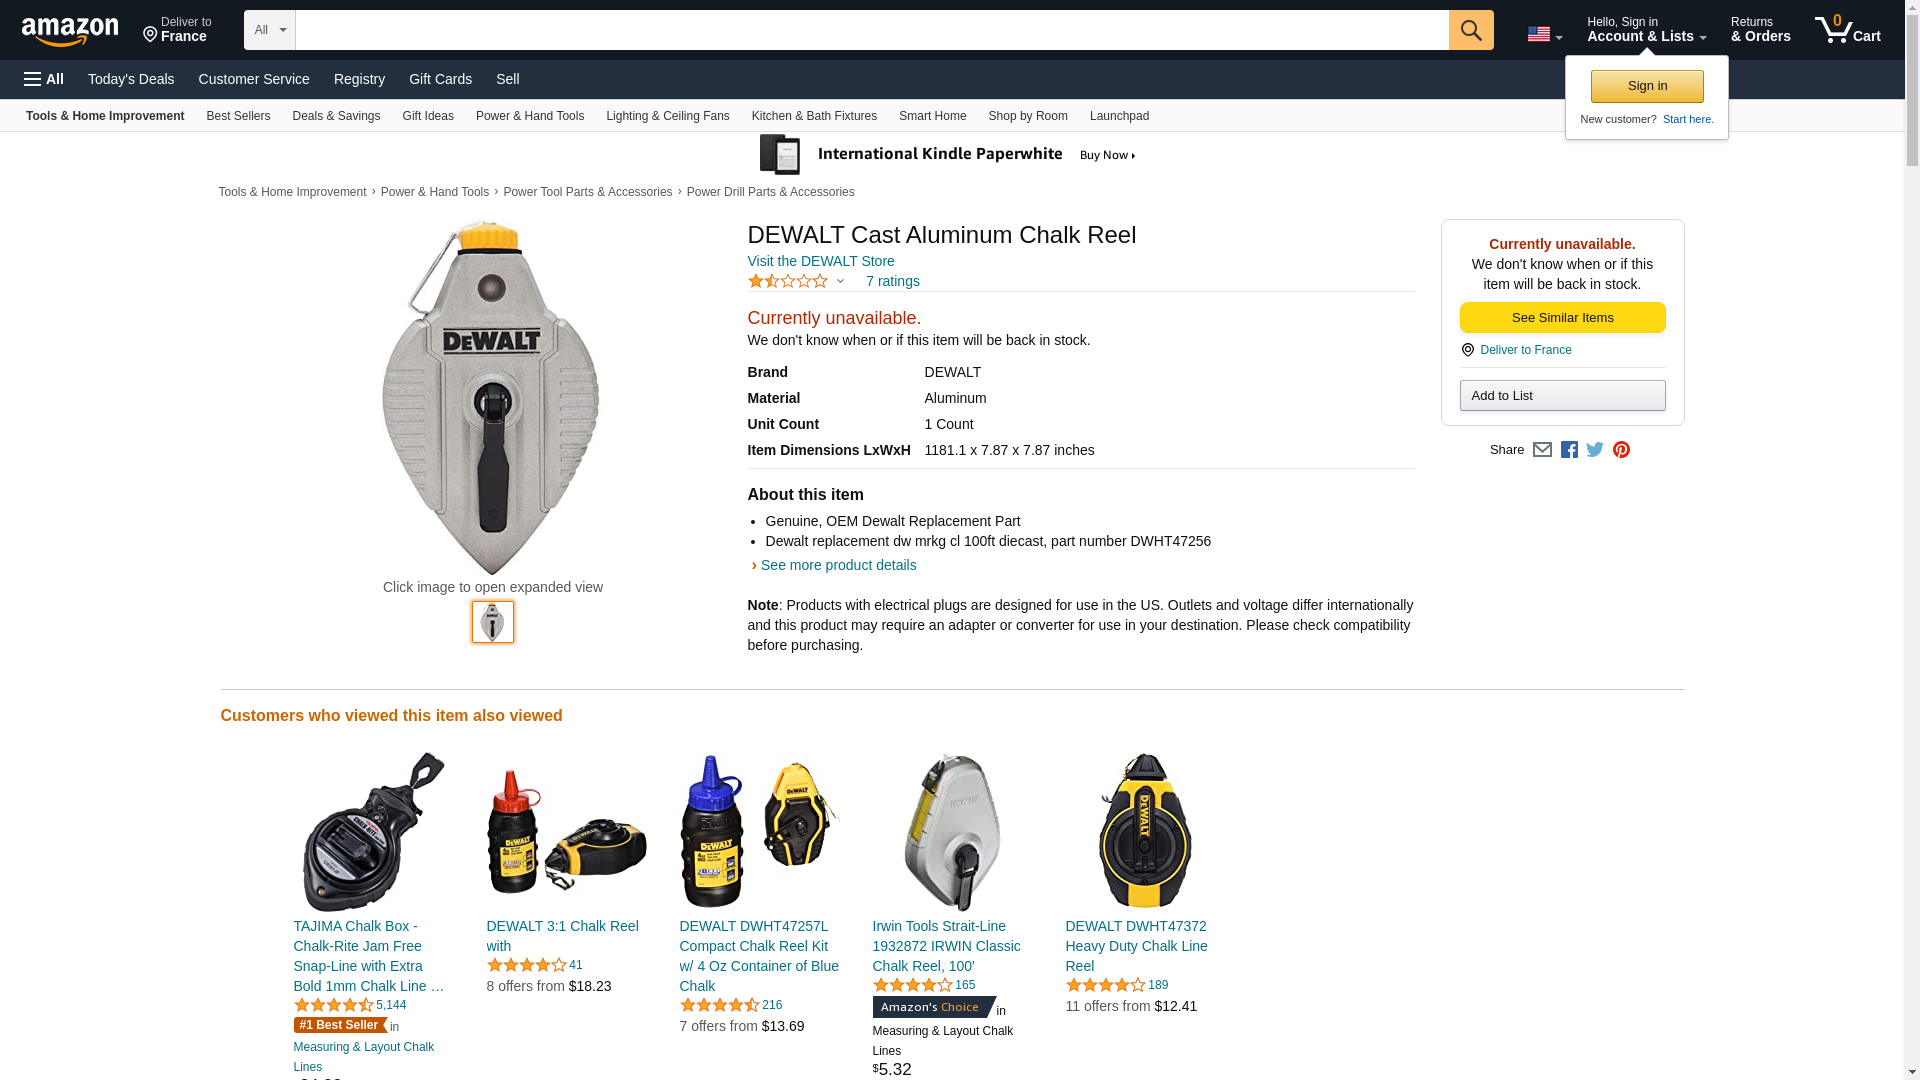Share the product on Twitter
The image size is (1920, 1080).
pos(1595,450)
